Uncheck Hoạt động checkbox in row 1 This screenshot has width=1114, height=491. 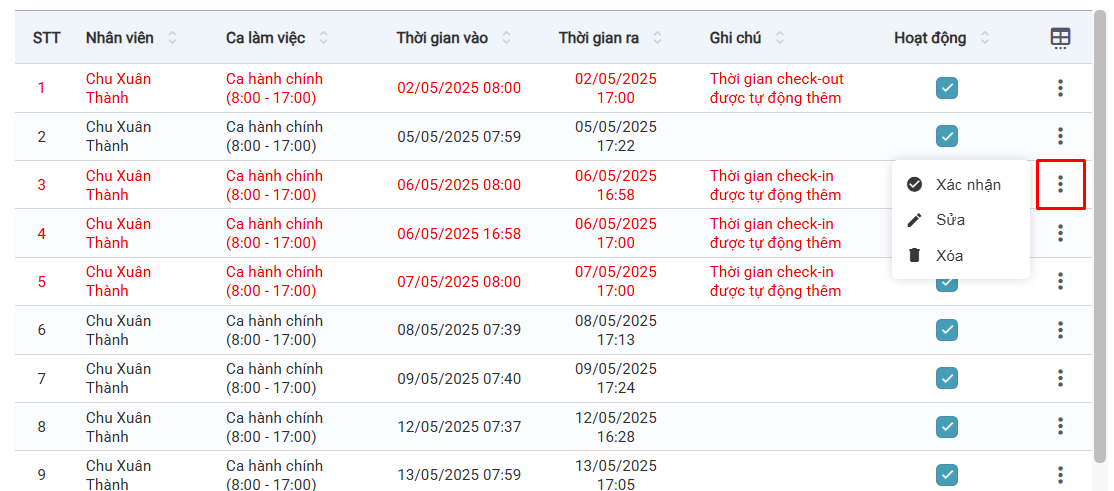[947, 88]
